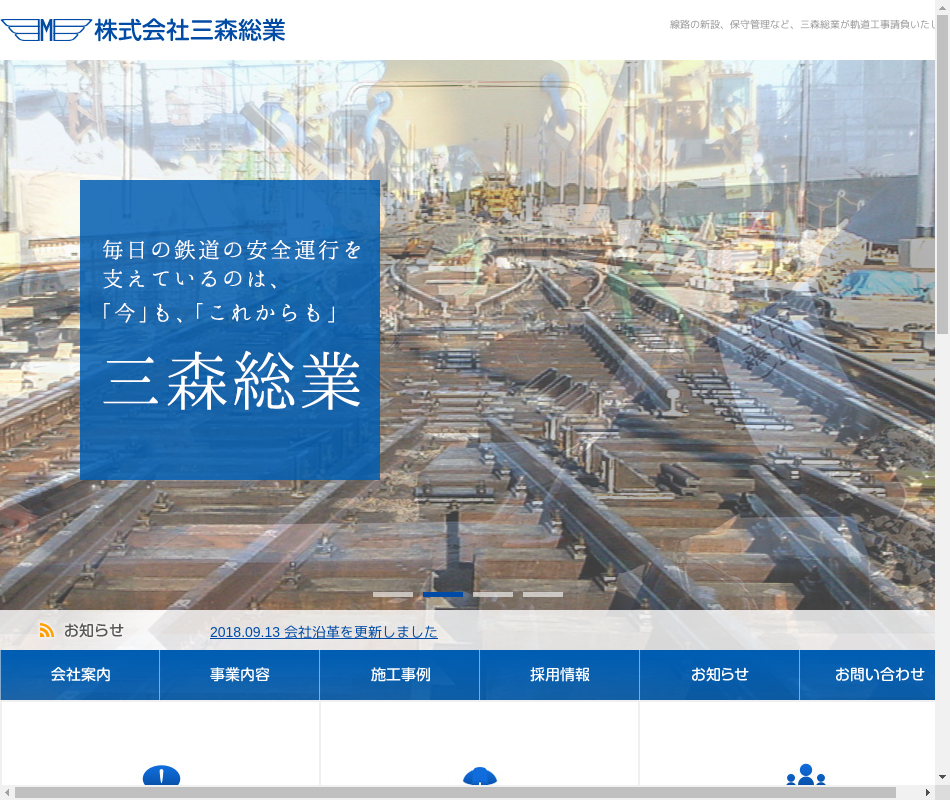The width and height of the screenshot is (950, 800).
Task: Select the active blue second slide indicator
Action: pyautogui.click(x=443, y=594)
